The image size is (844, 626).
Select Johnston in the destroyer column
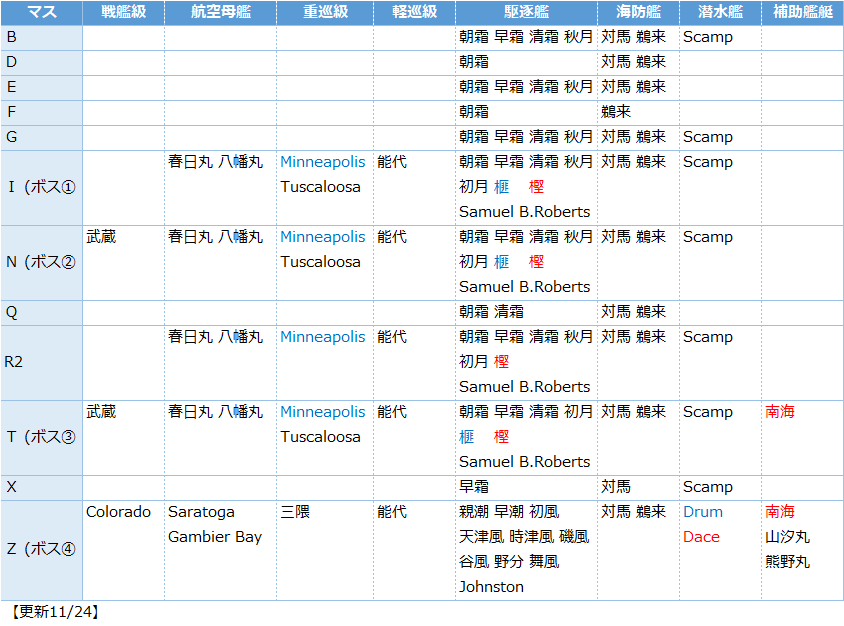click(491, 587)
